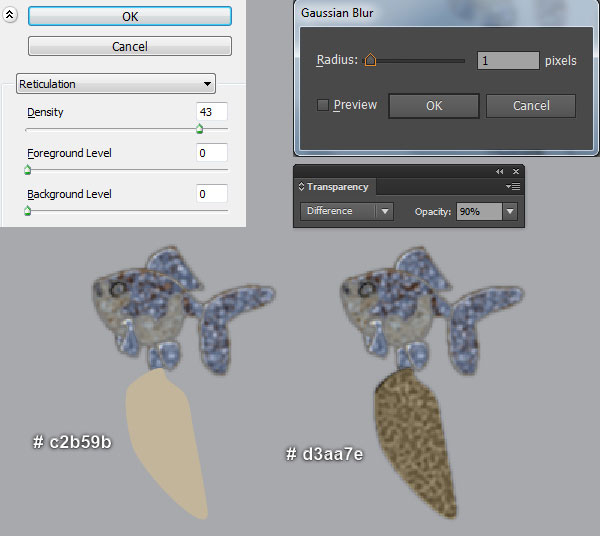Edit the Opacity 90% field

(x=479, y=212)
